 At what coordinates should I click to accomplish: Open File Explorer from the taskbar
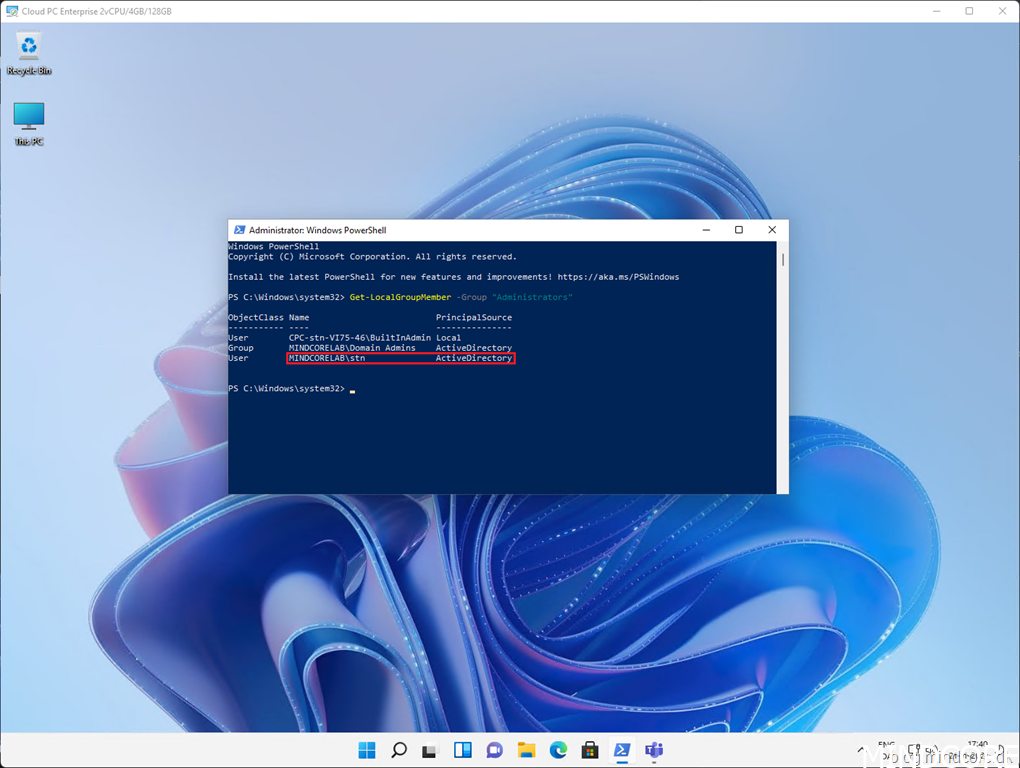click(525, 749)
